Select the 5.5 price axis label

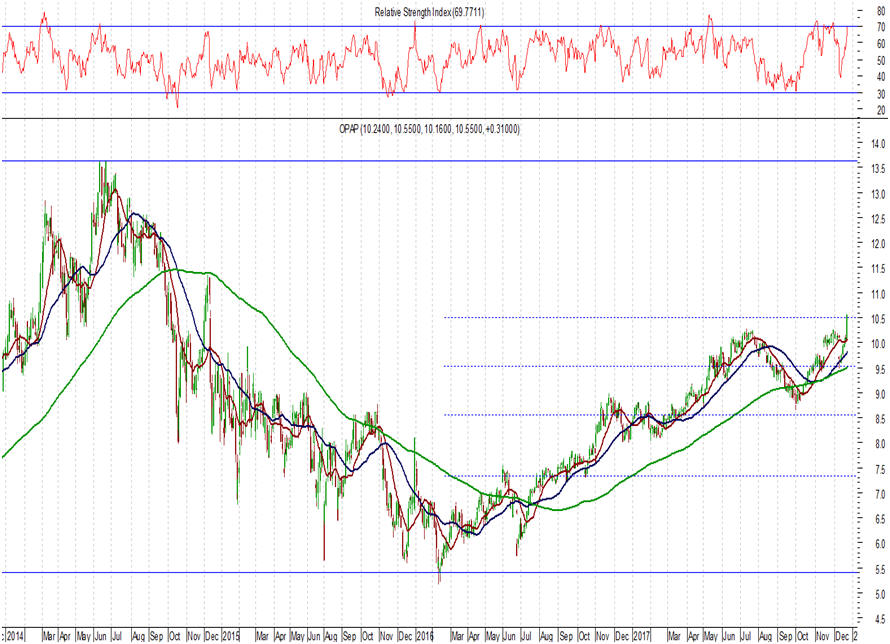coord(879,569)
